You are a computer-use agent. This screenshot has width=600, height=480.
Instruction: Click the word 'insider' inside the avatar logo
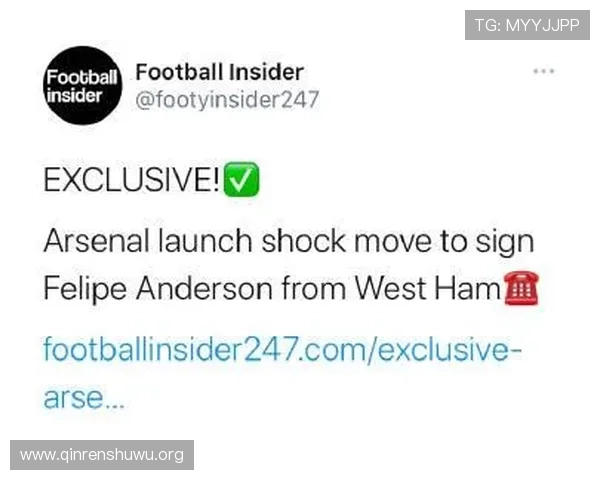[x=75, y=95]
